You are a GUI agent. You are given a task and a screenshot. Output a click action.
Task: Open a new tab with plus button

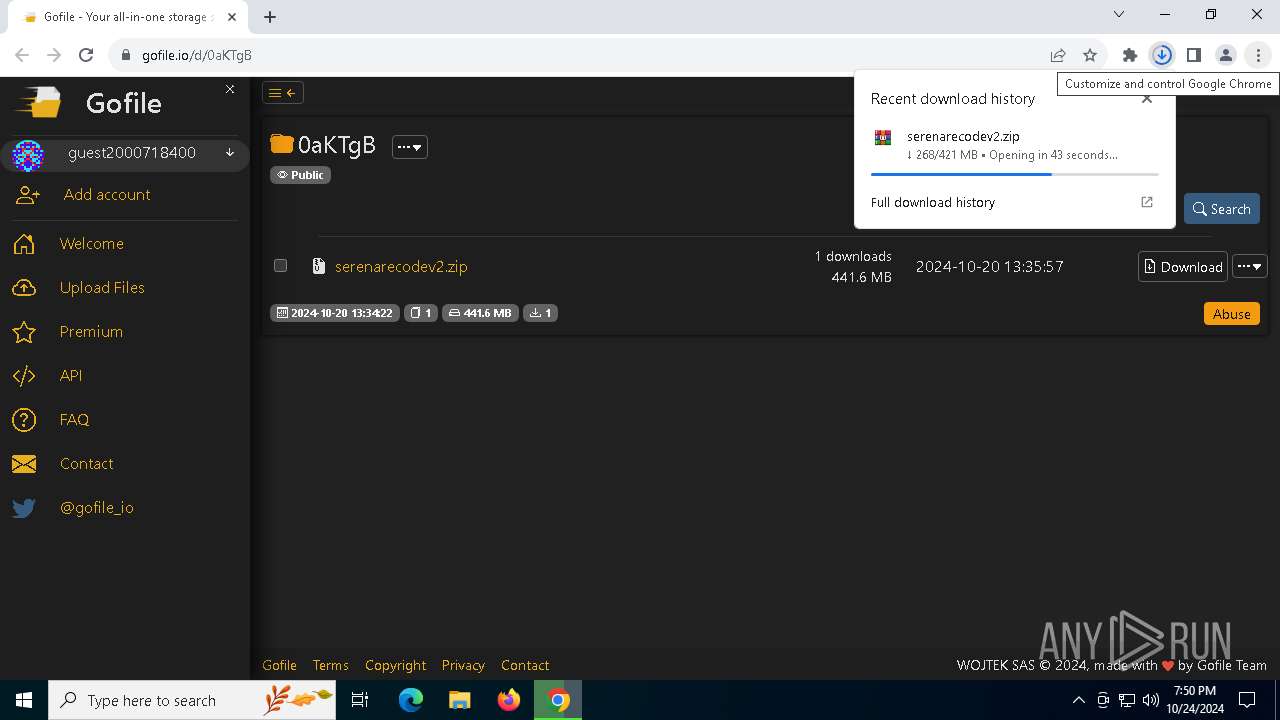tap(270, 16)
